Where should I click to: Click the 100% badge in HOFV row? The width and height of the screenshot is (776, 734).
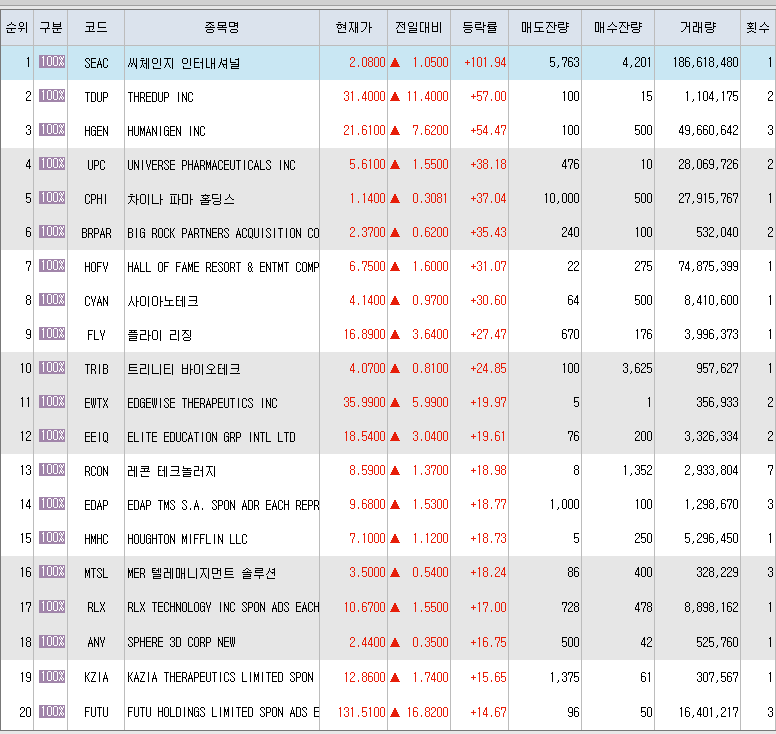[52, 265]
